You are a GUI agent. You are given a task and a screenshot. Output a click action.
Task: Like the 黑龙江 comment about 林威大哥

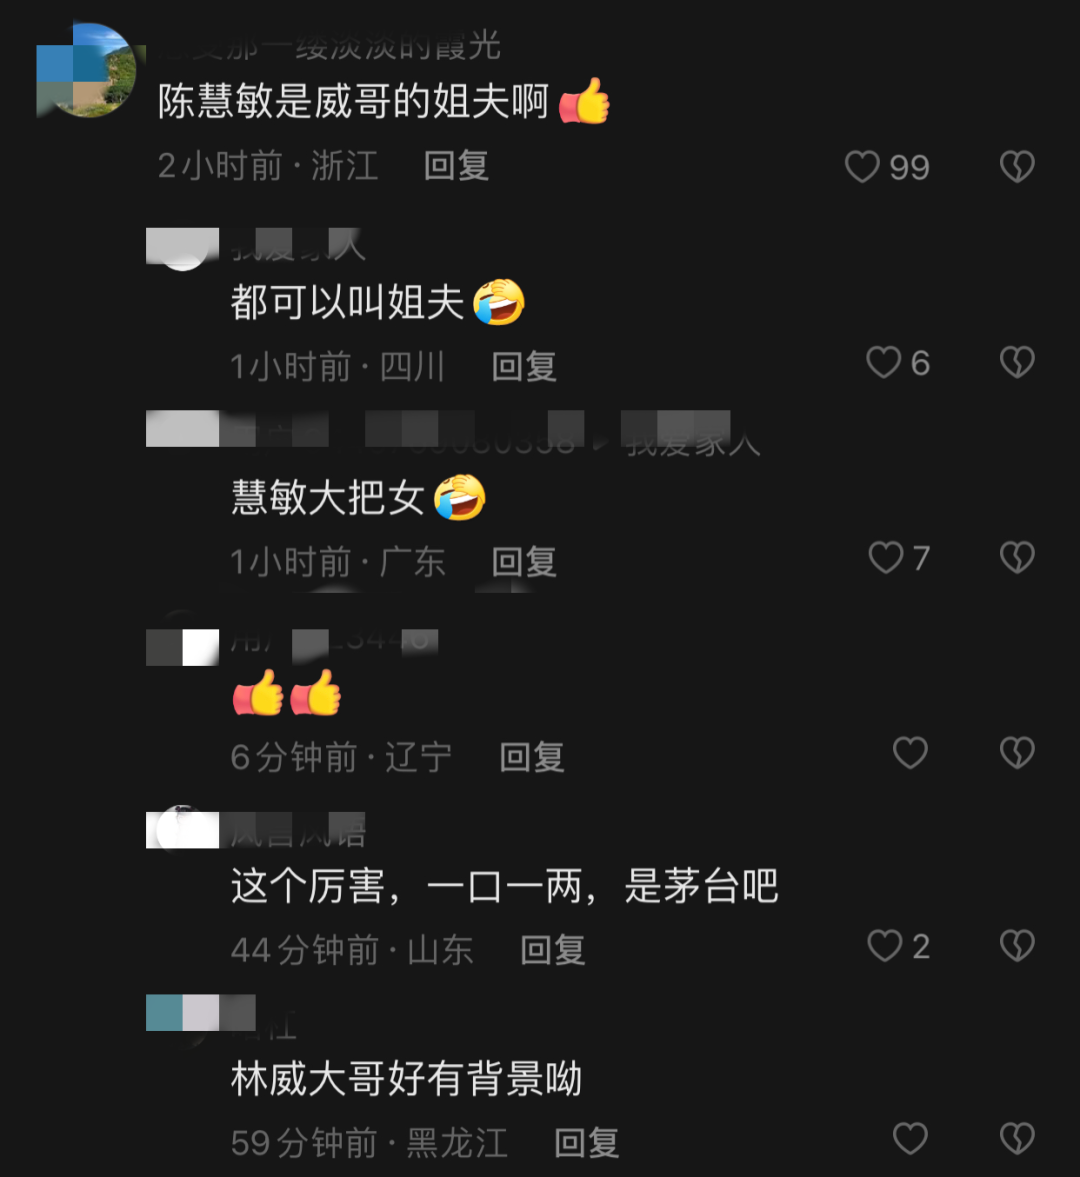tap(910, 1139)
